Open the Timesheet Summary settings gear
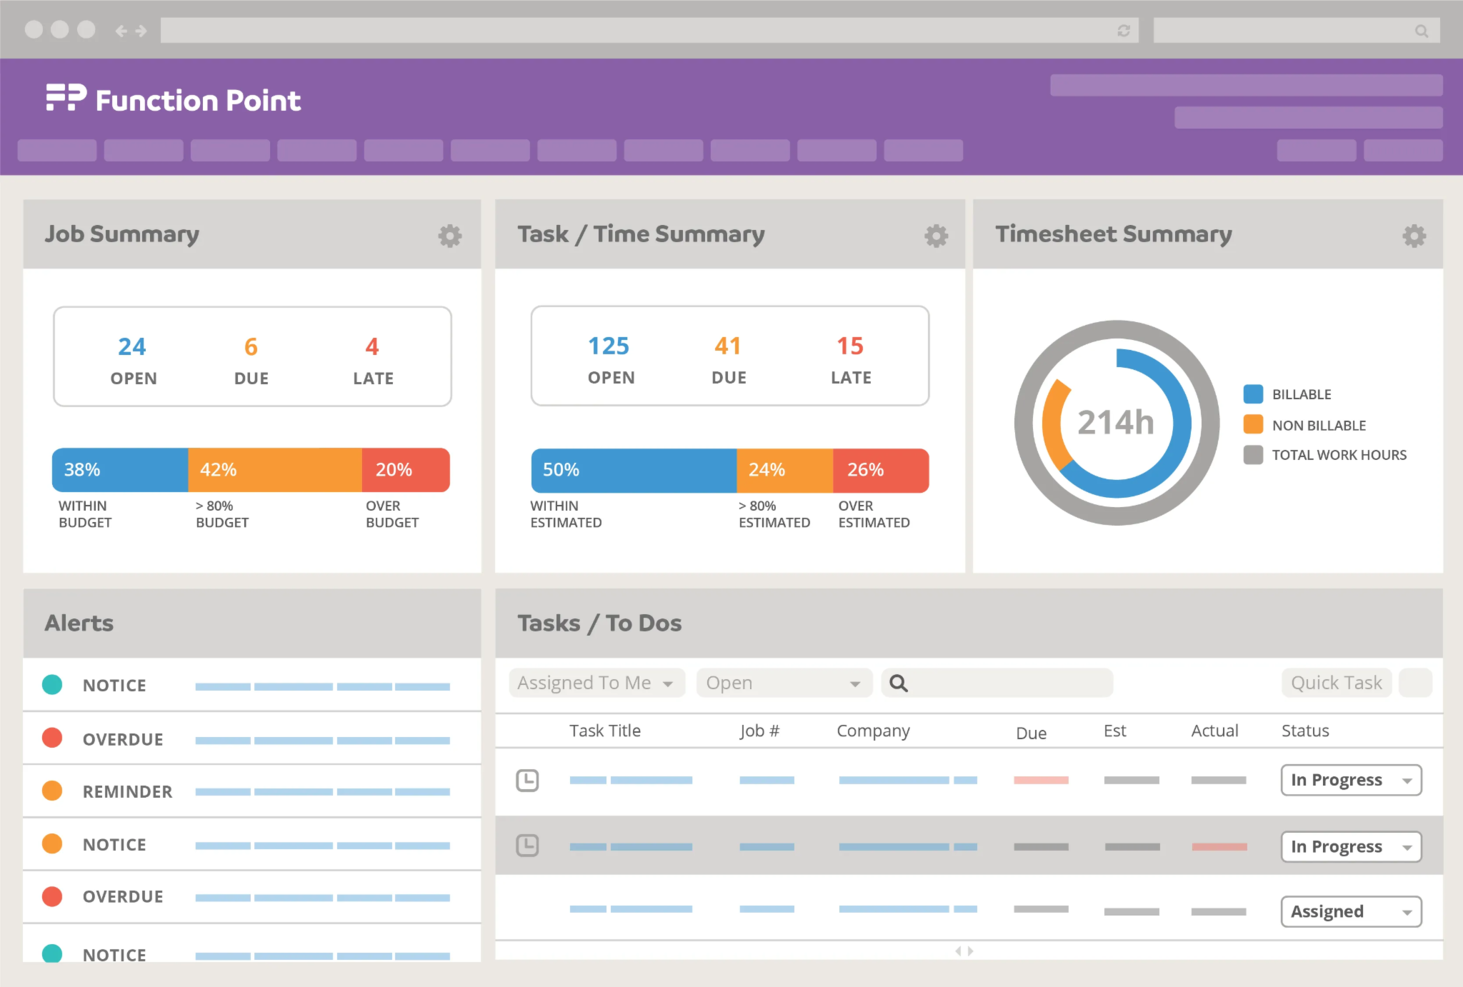 tap(1414, 235)
